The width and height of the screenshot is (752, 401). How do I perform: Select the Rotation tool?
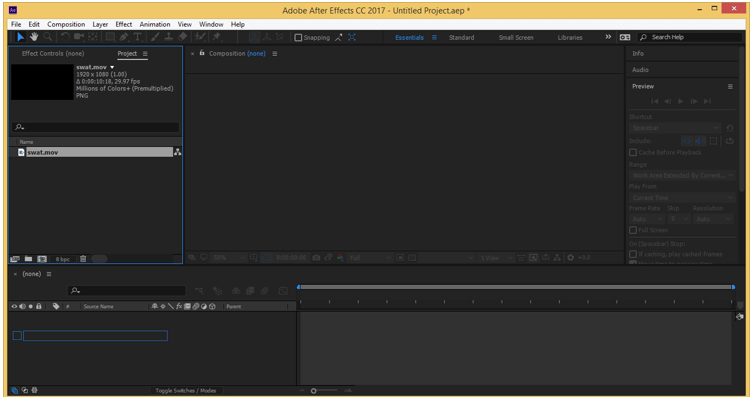(65, 37)
